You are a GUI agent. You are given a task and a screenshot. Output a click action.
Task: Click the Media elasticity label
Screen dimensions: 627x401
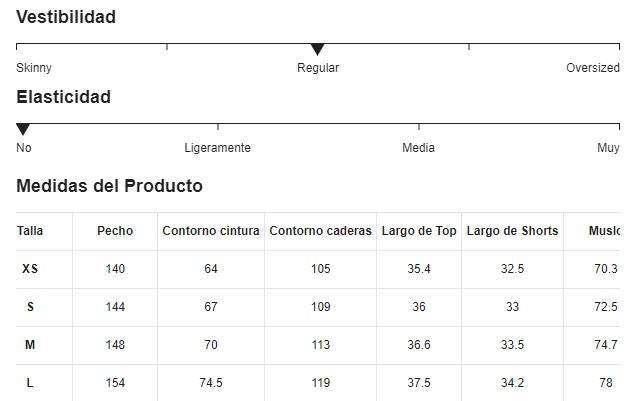(418, 148)
